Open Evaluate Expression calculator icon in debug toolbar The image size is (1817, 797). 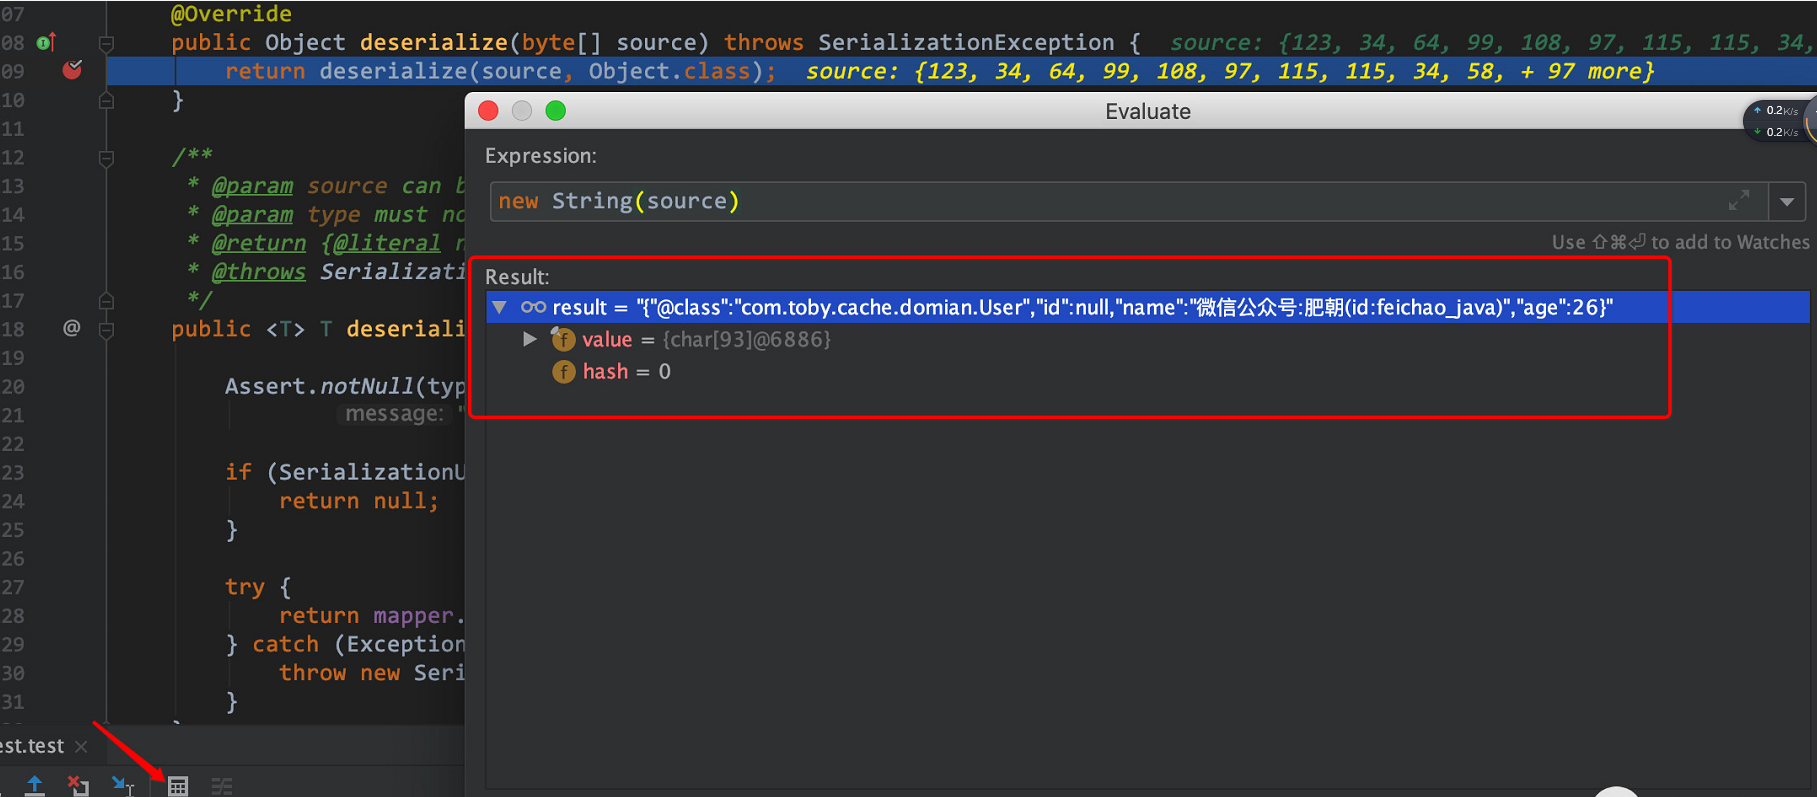178,786
